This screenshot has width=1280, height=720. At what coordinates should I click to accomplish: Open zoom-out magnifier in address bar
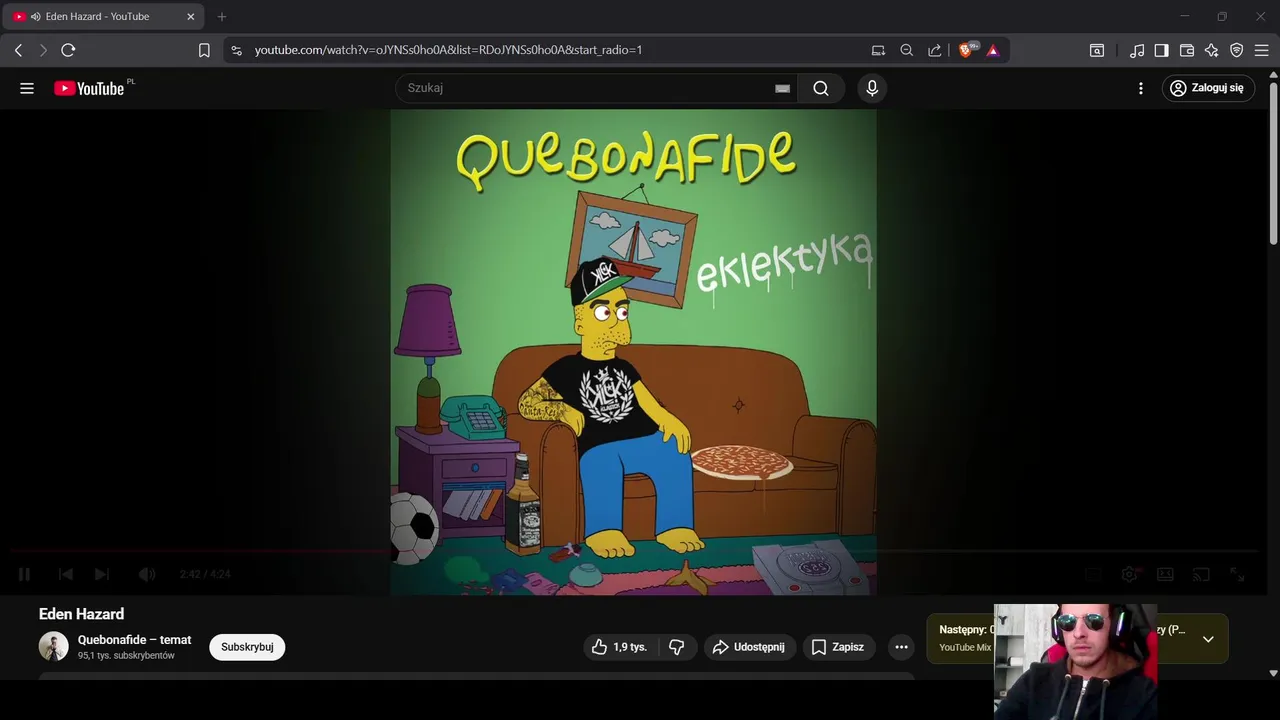click(x=906, y=50)
